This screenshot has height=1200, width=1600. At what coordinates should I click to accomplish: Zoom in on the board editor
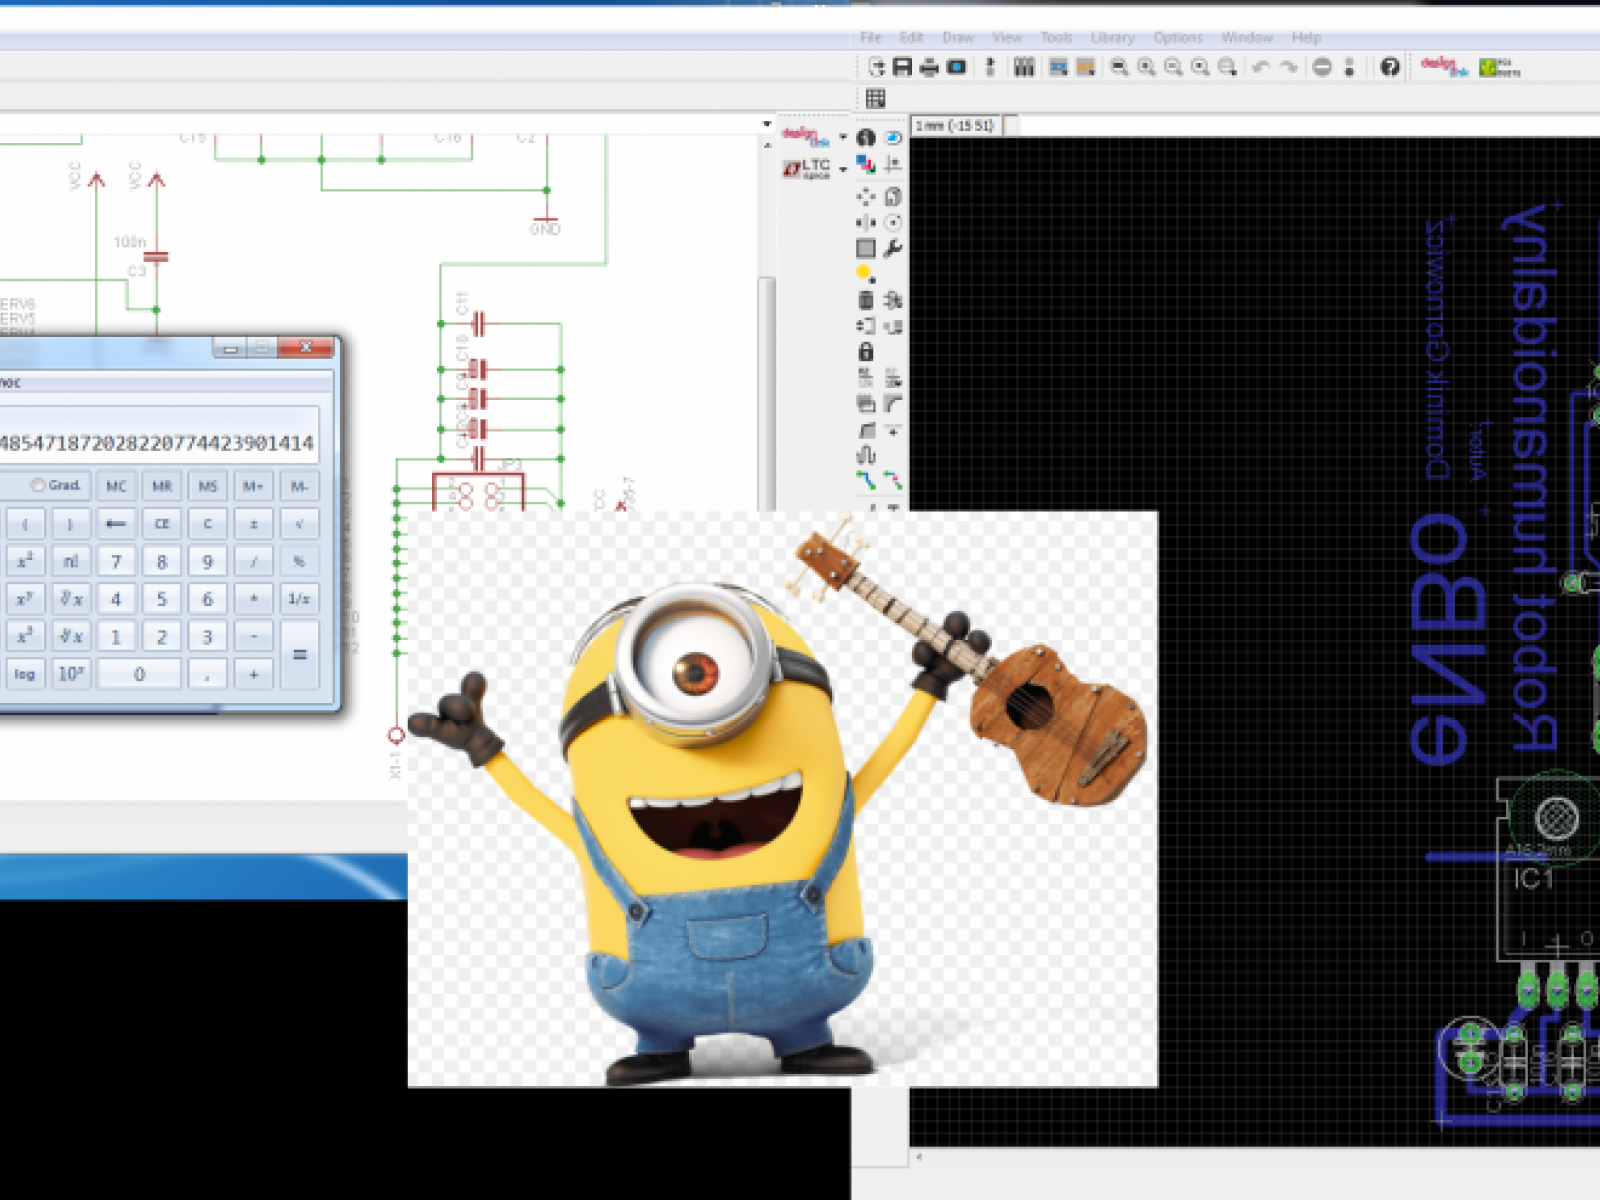pyautogui.click(x=1147, y=67)
